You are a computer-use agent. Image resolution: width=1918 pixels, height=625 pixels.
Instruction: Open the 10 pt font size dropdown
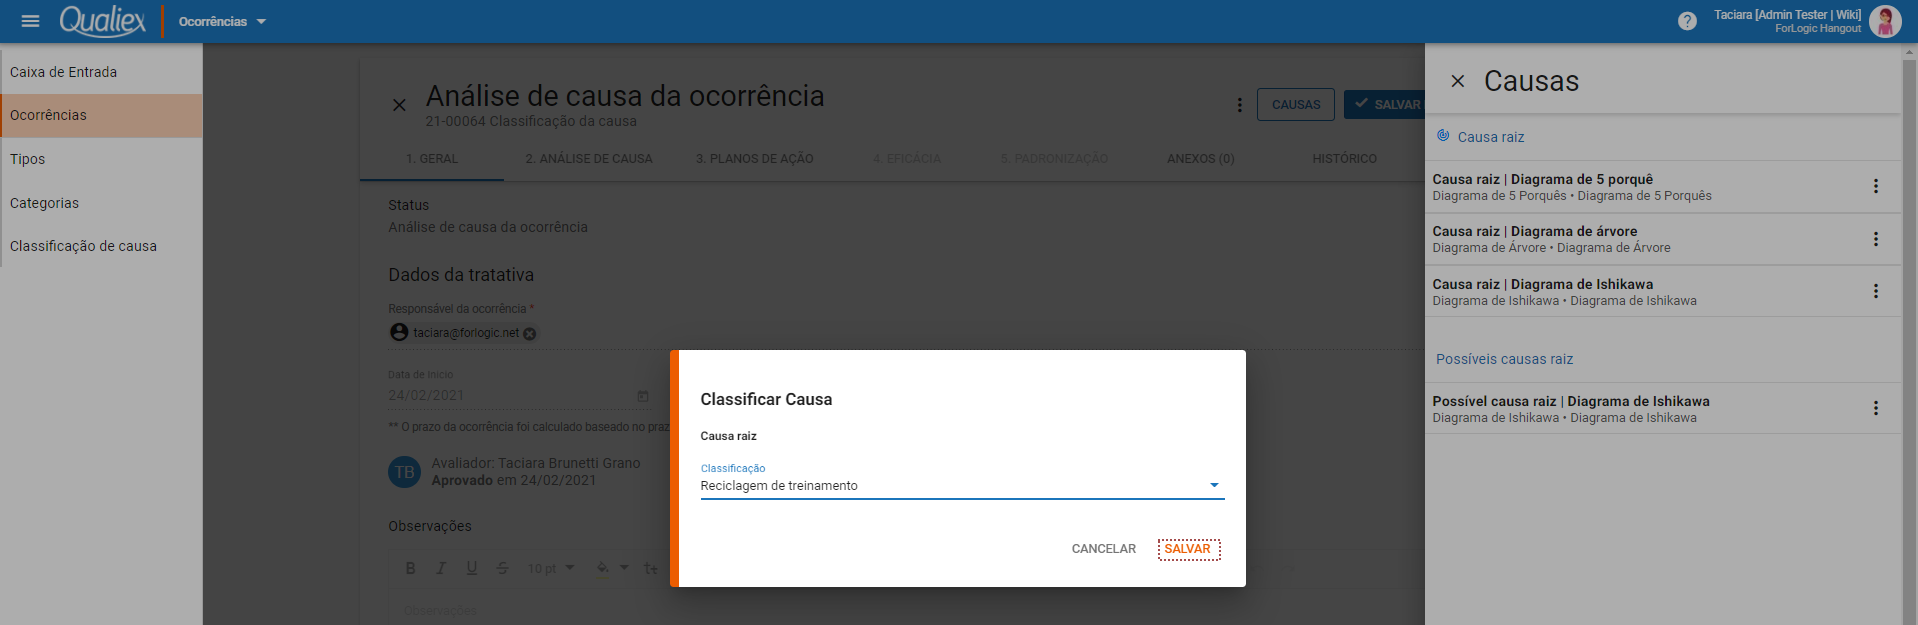point(551,568)
